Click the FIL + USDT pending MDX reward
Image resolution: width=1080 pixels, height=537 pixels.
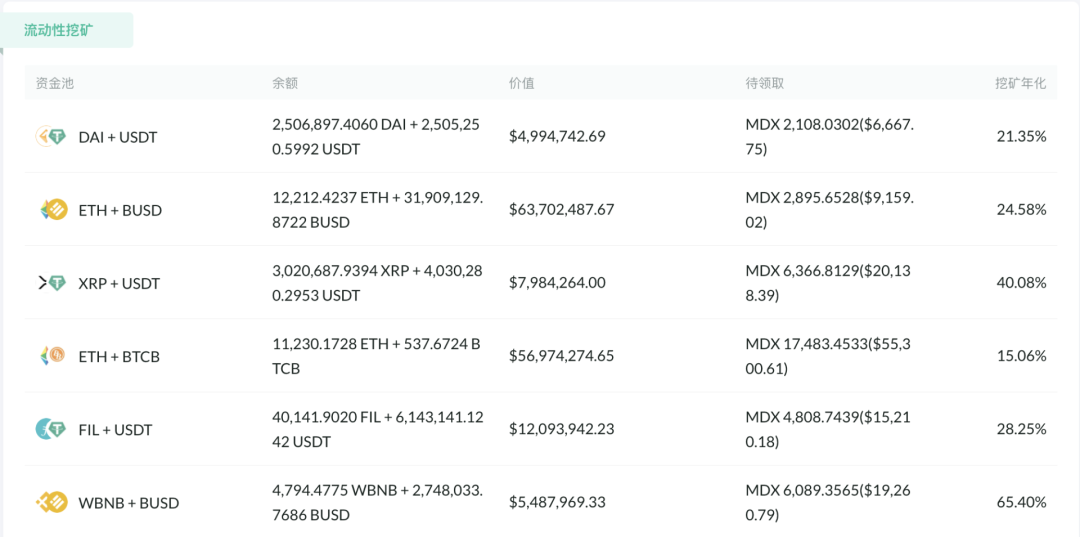[x=828, y=429]
